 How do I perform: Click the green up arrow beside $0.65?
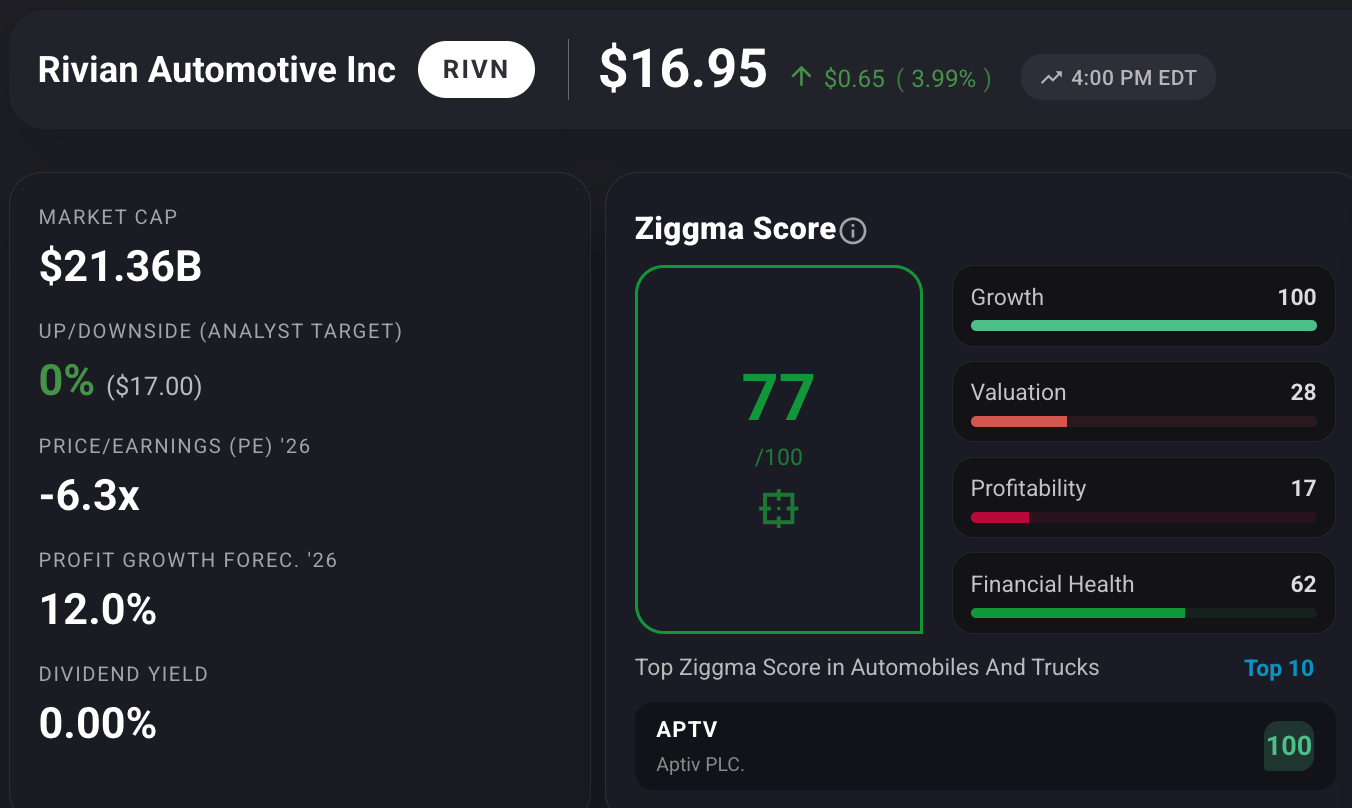801,77
